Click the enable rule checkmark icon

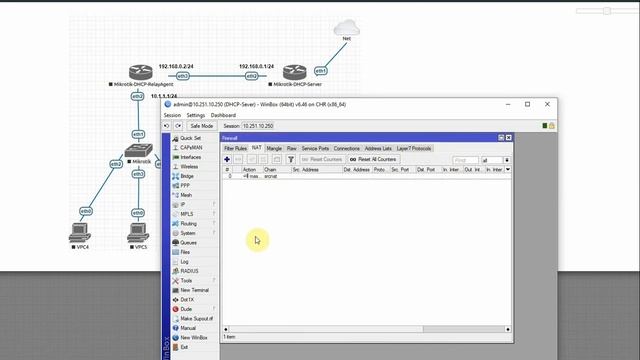(252, 159)
